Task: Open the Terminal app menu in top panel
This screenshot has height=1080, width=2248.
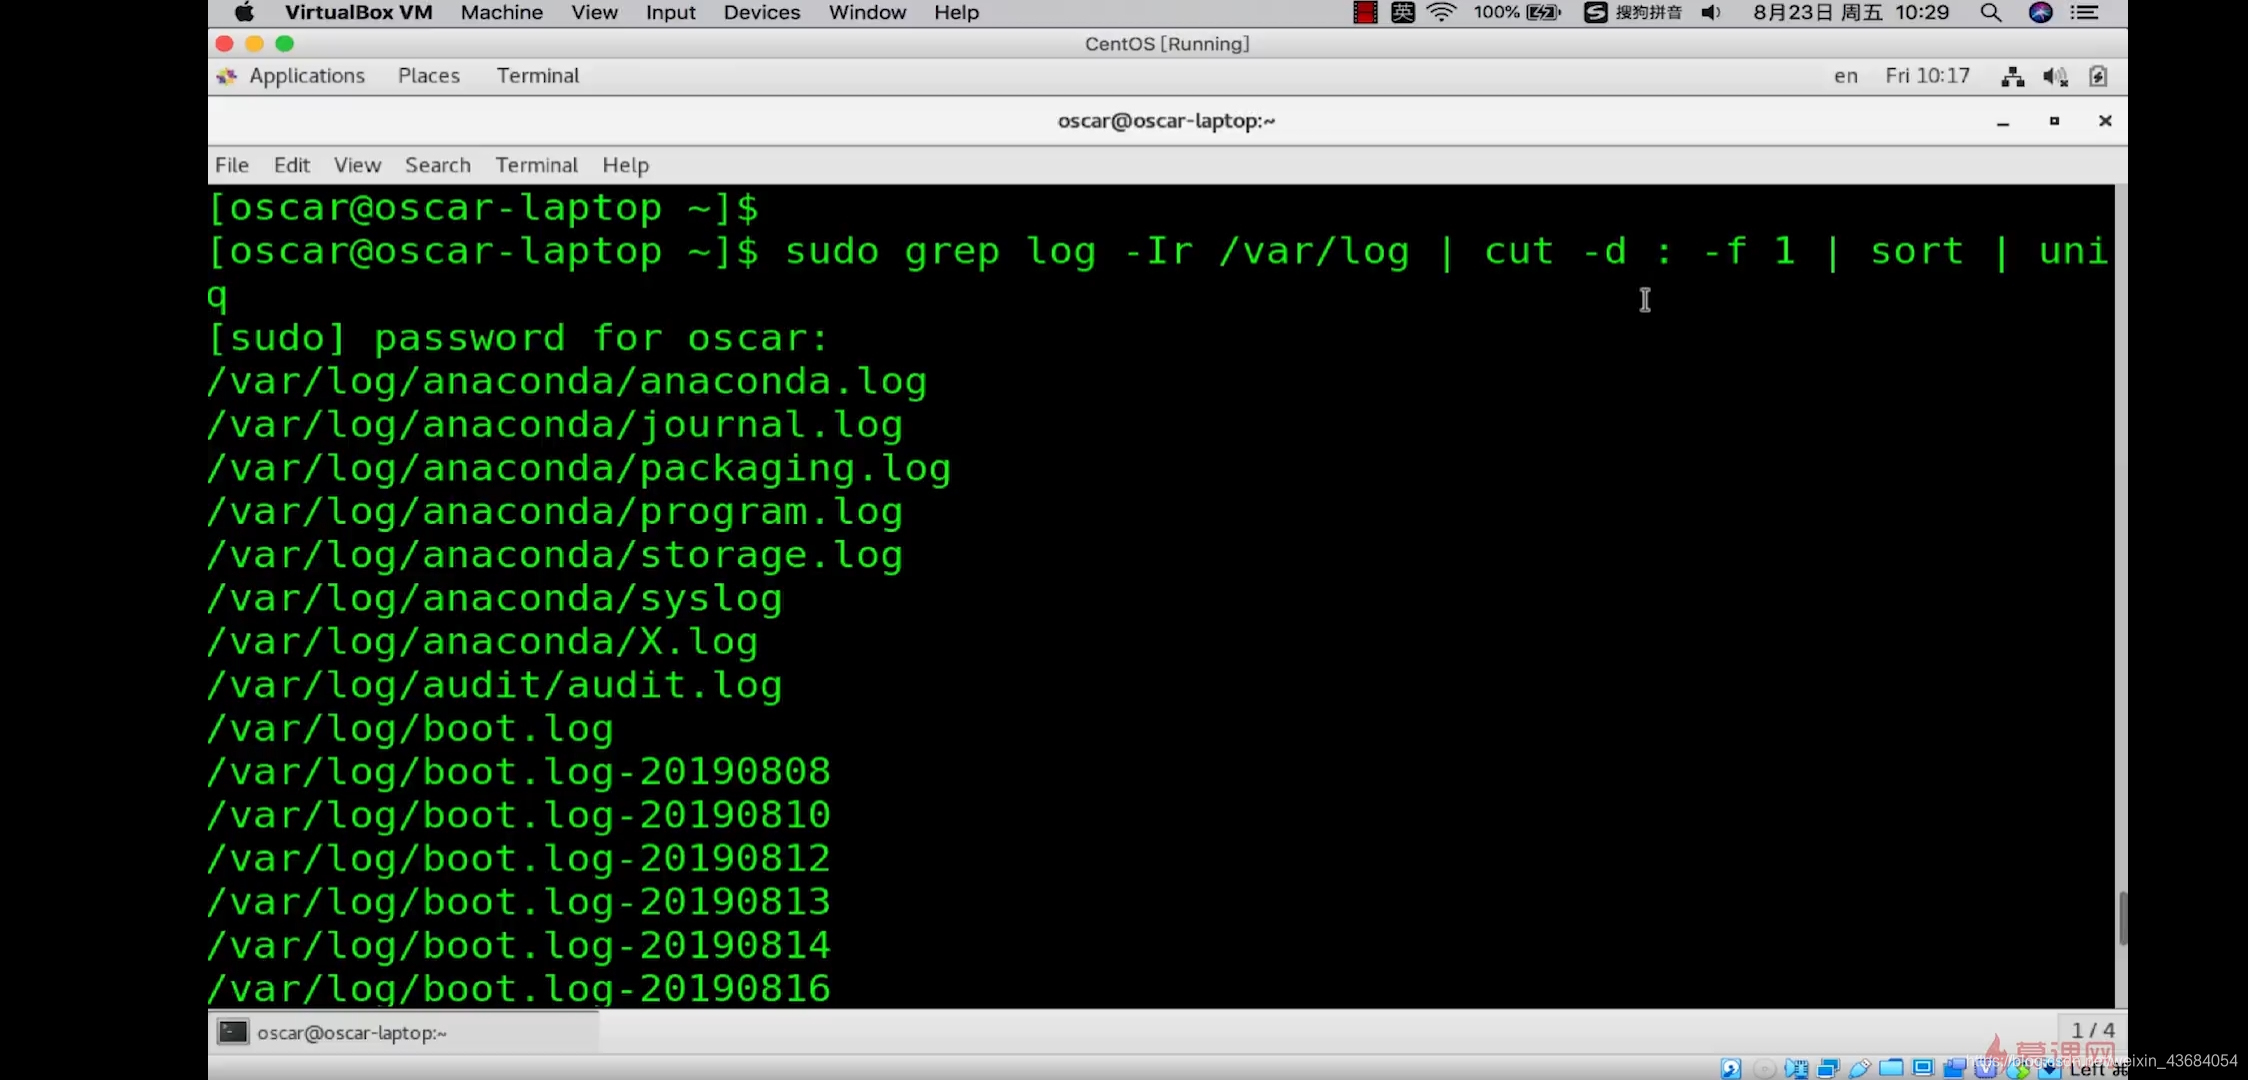Action: tap(537, 76)
